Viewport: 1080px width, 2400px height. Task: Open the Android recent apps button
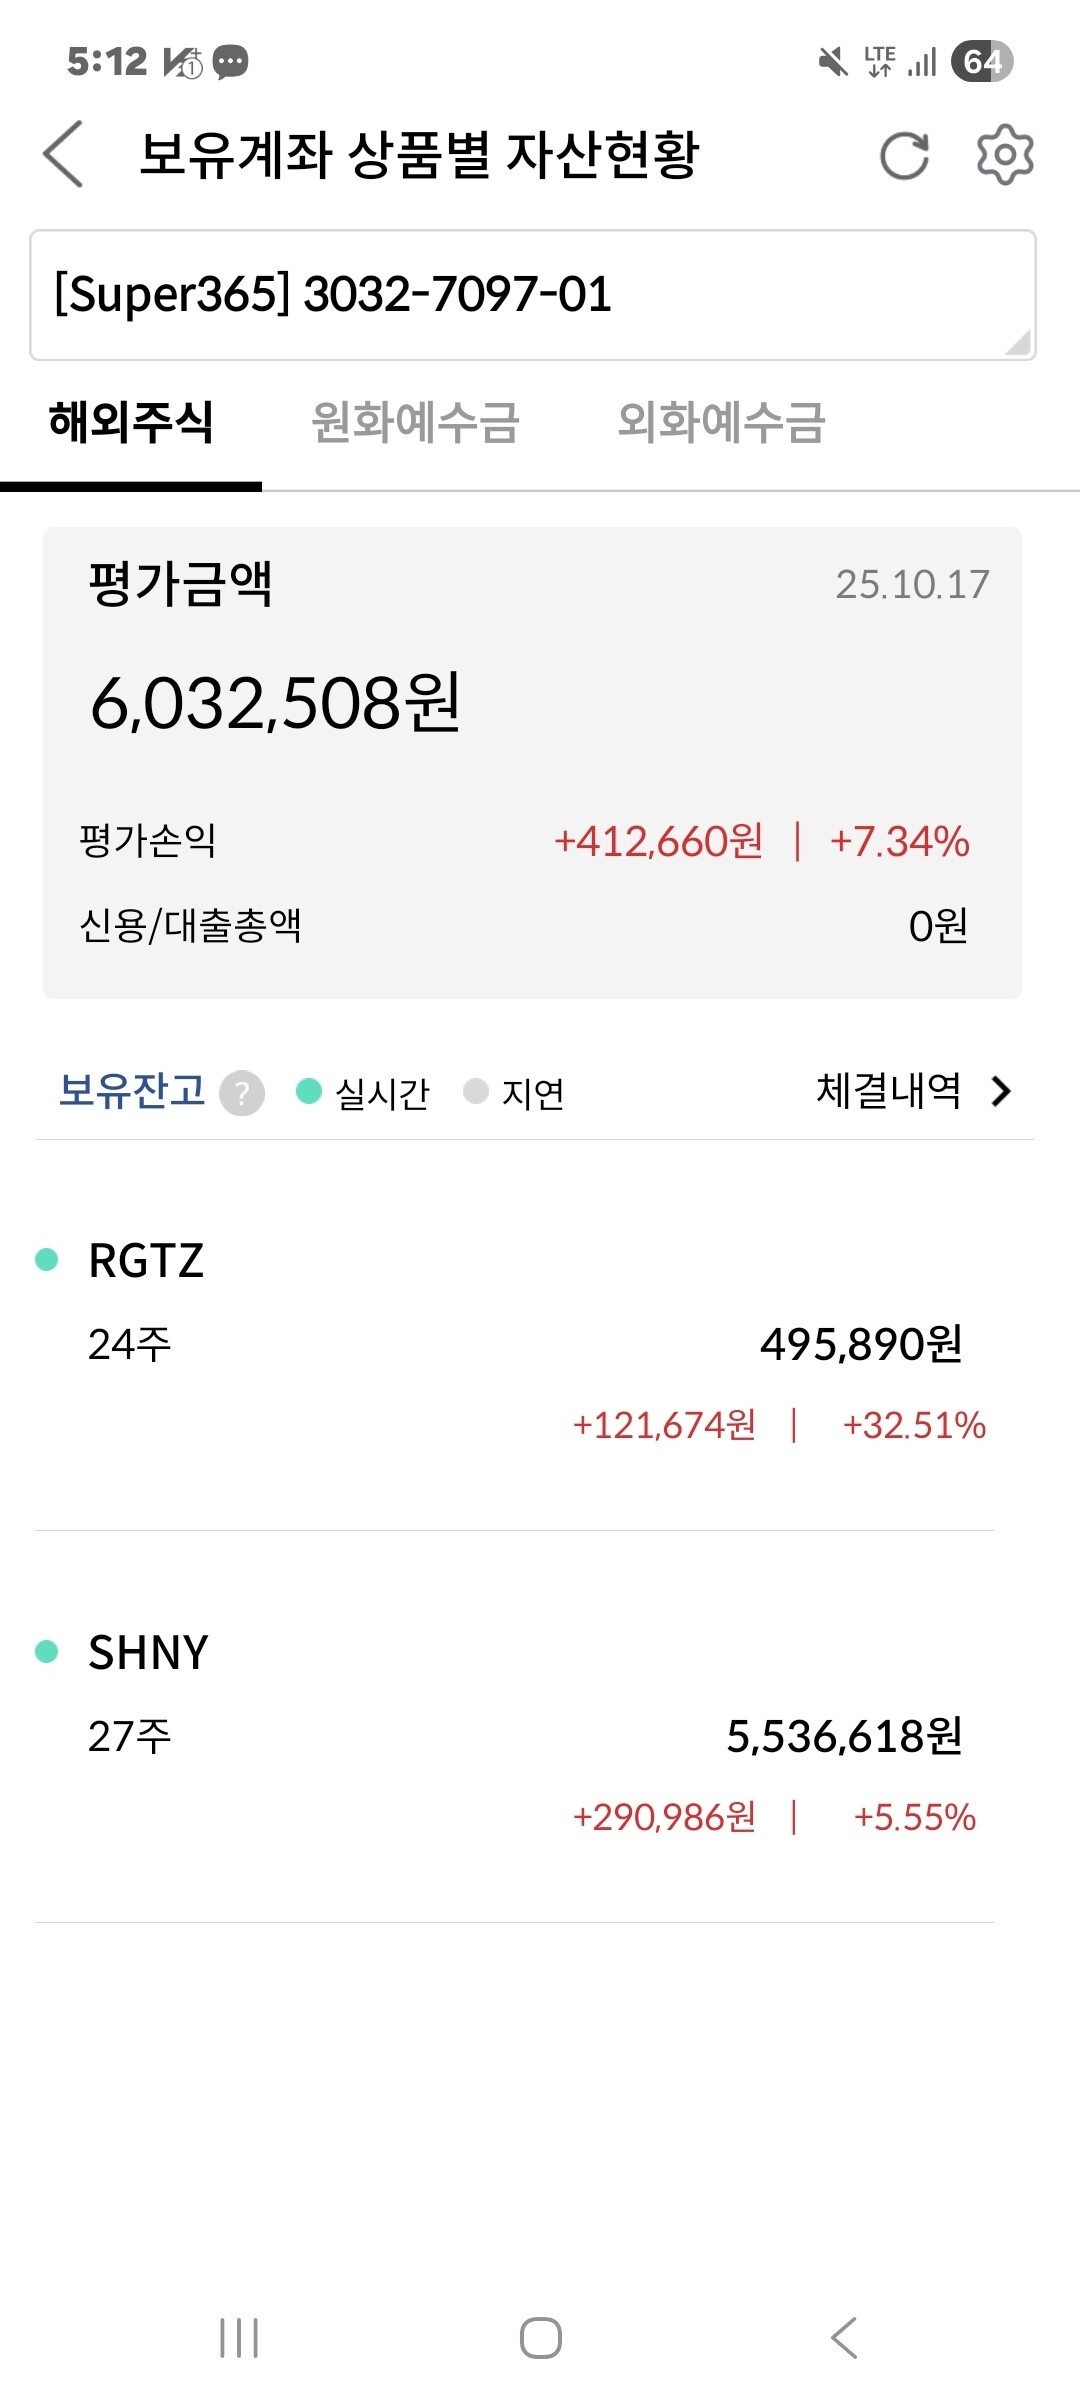tap(239, 2338)
